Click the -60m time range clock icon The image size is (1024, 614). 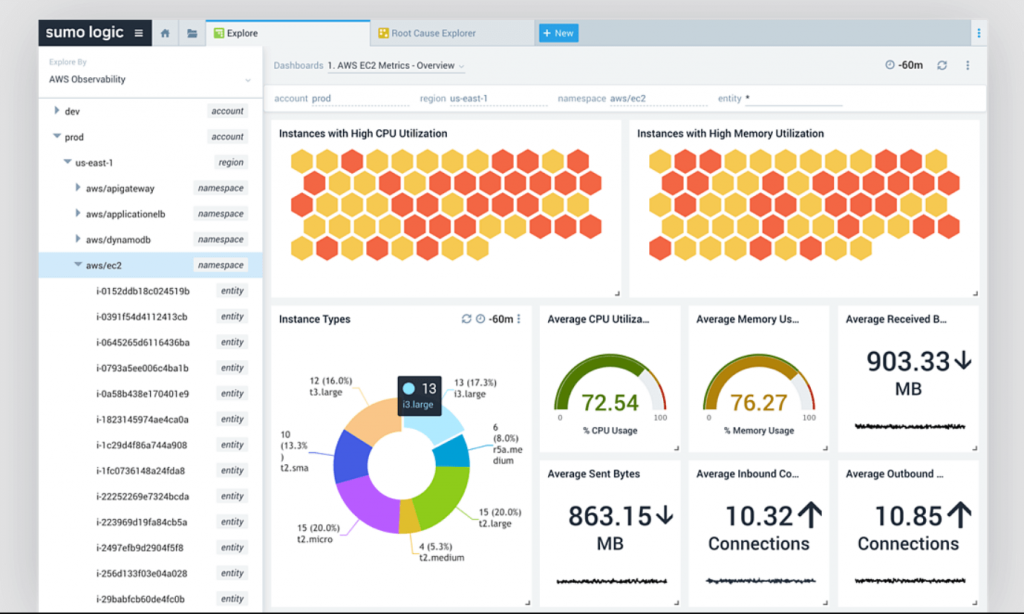click(x=889, y=65)
